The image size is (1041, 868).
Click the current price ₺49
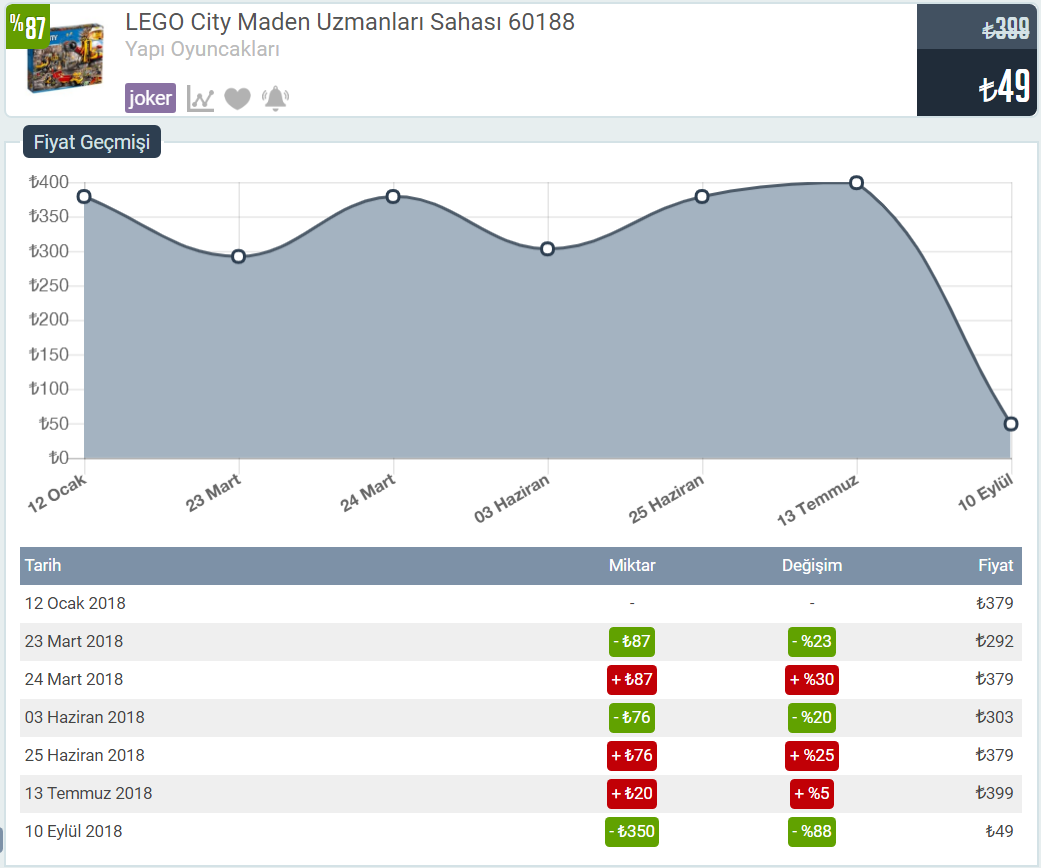pos(1005,86)
